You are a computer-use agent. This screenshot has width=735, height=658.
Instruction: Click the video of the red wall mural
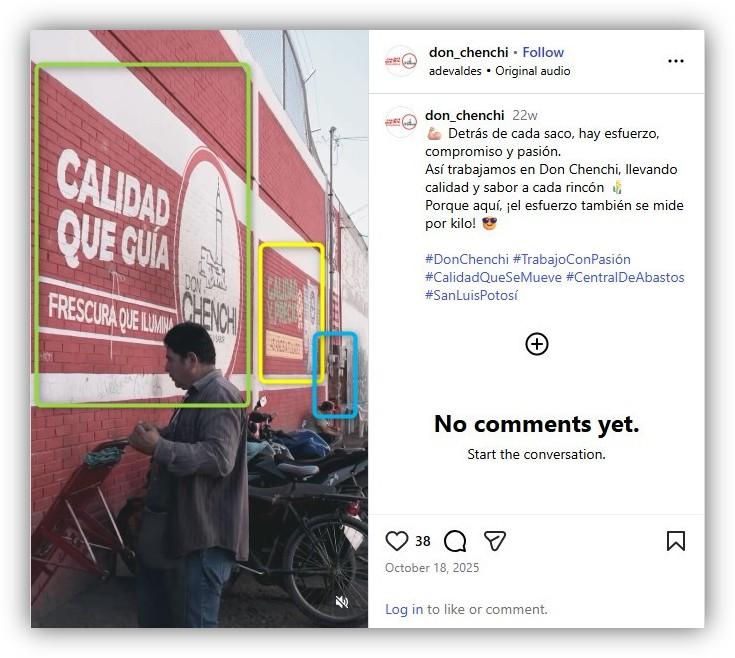pos(199,329)
